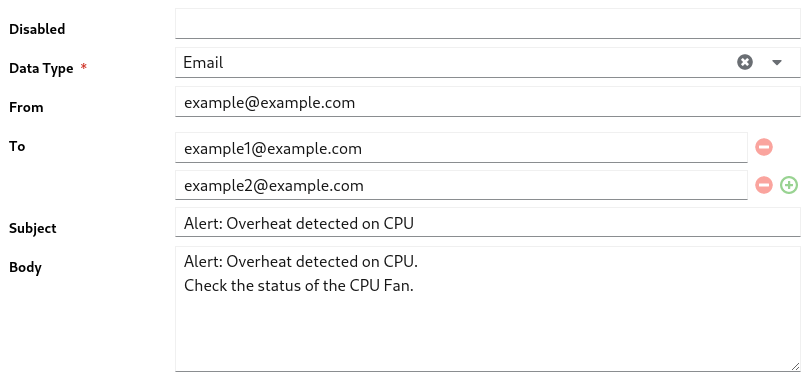Click the Body textarea resize handle

[795, 366]
